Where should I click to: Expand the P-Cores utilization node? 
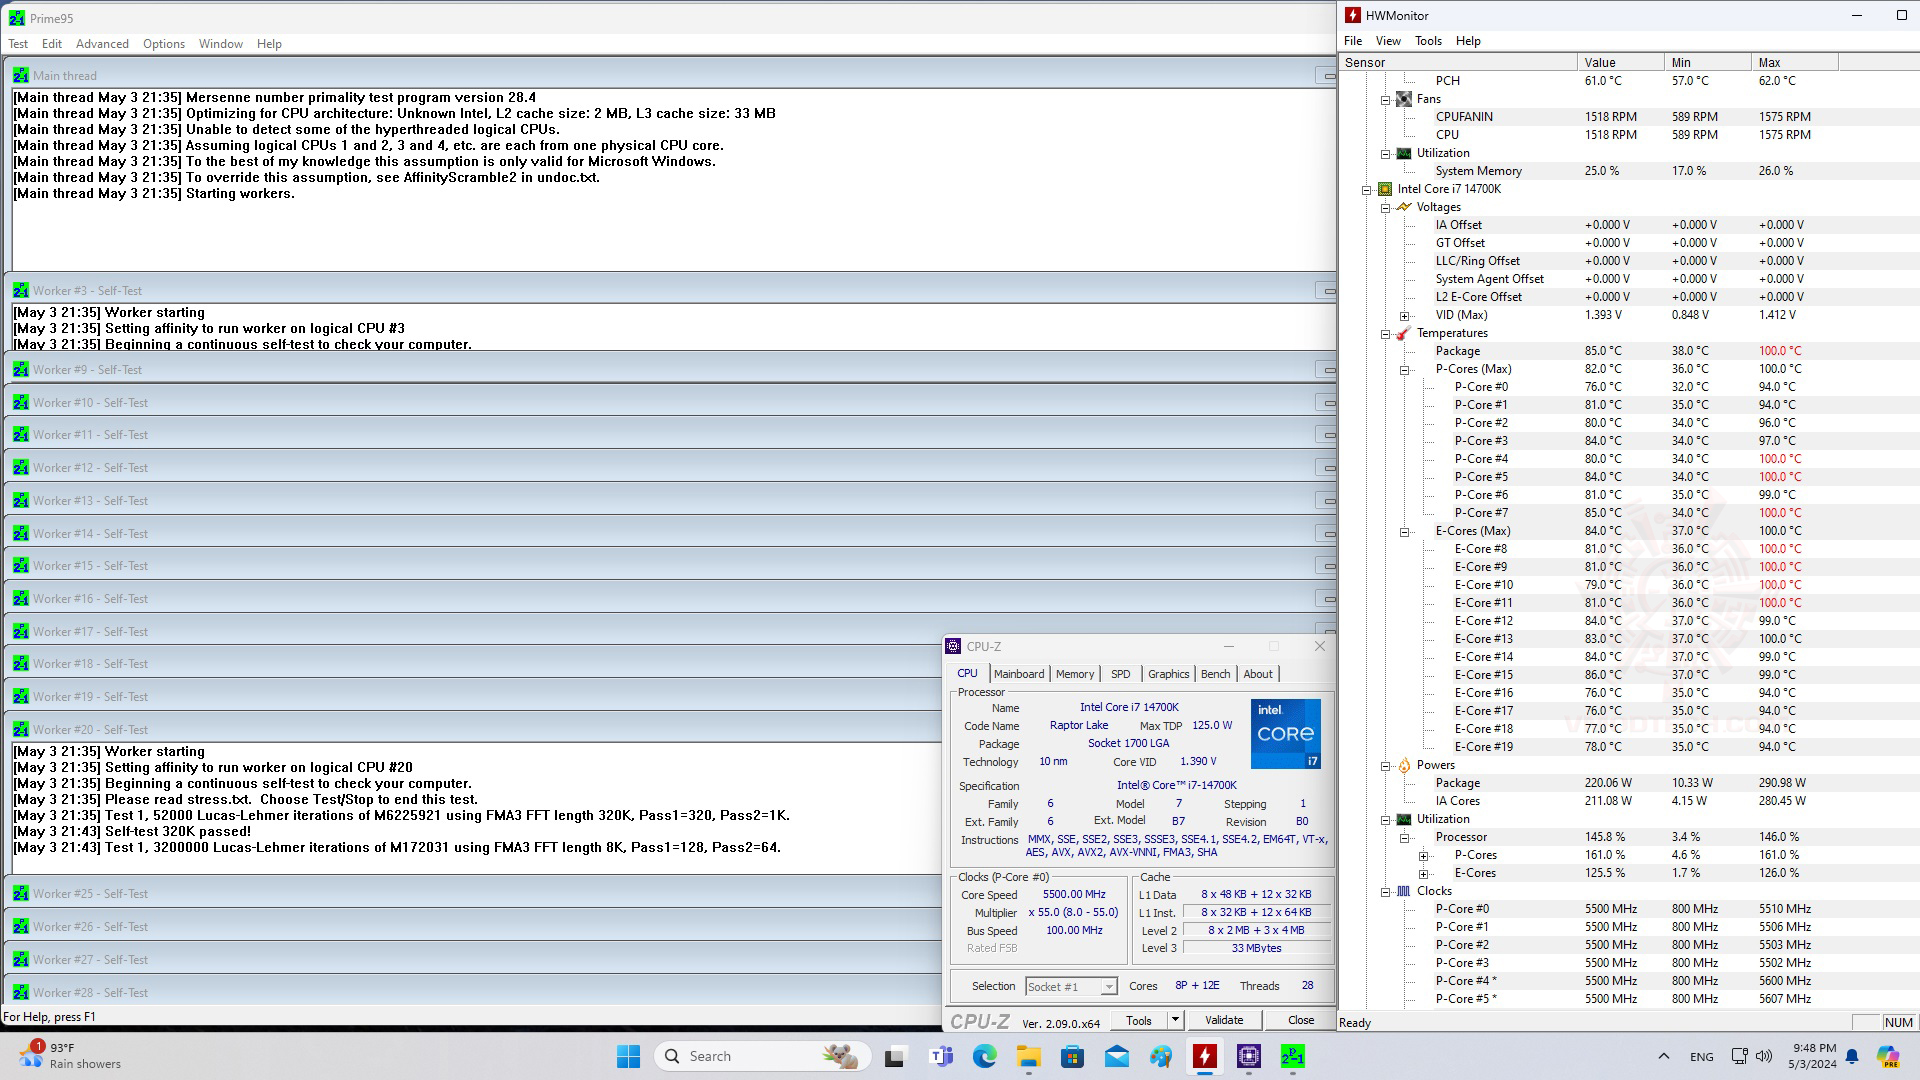[1423, 855]
